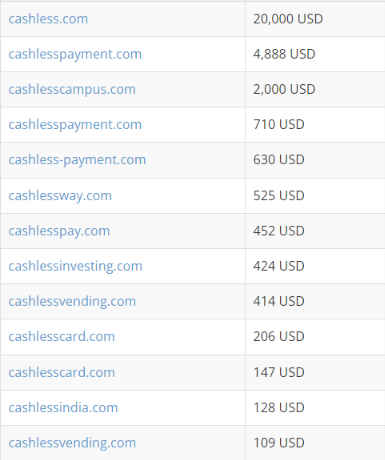Screen dimensions: 385x460
Task: Select the 128 USD price cell
Action: click(x=315, y=407)
